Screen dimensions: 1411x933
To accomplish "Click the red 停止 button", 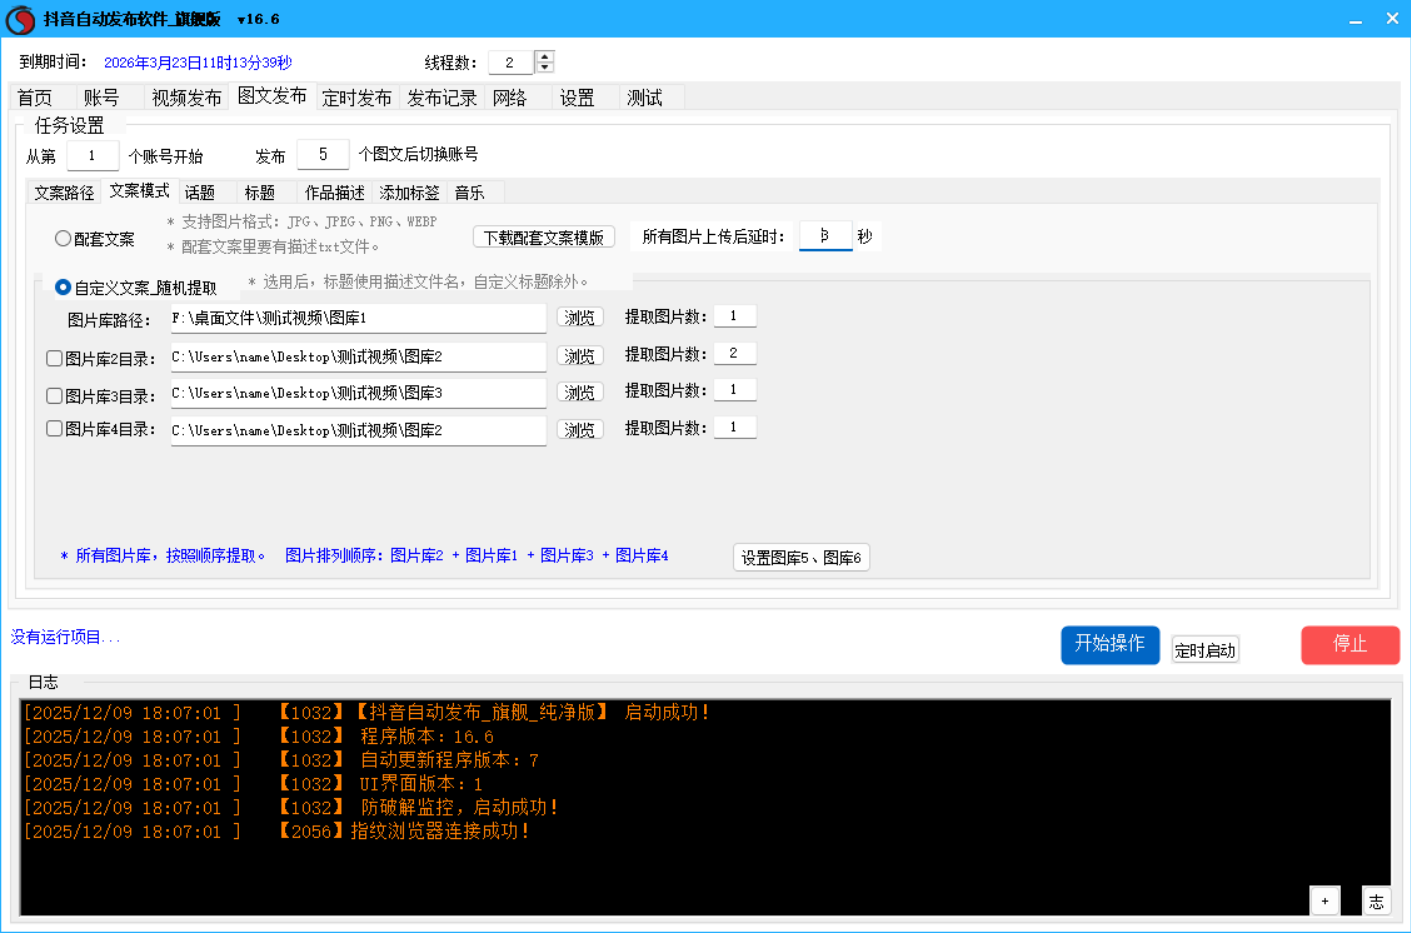I will [1349, 645].
